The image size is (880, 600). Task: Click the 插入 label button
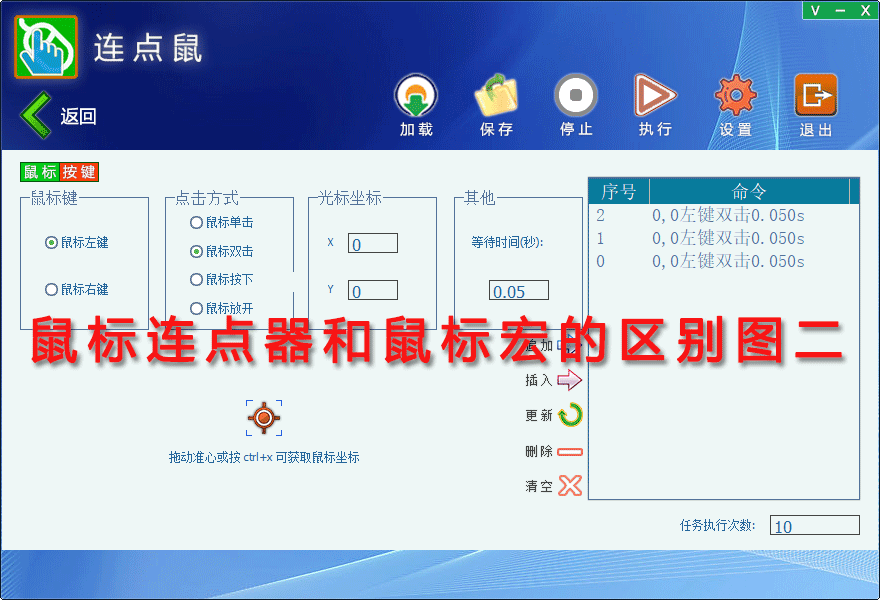pos(539,381)
